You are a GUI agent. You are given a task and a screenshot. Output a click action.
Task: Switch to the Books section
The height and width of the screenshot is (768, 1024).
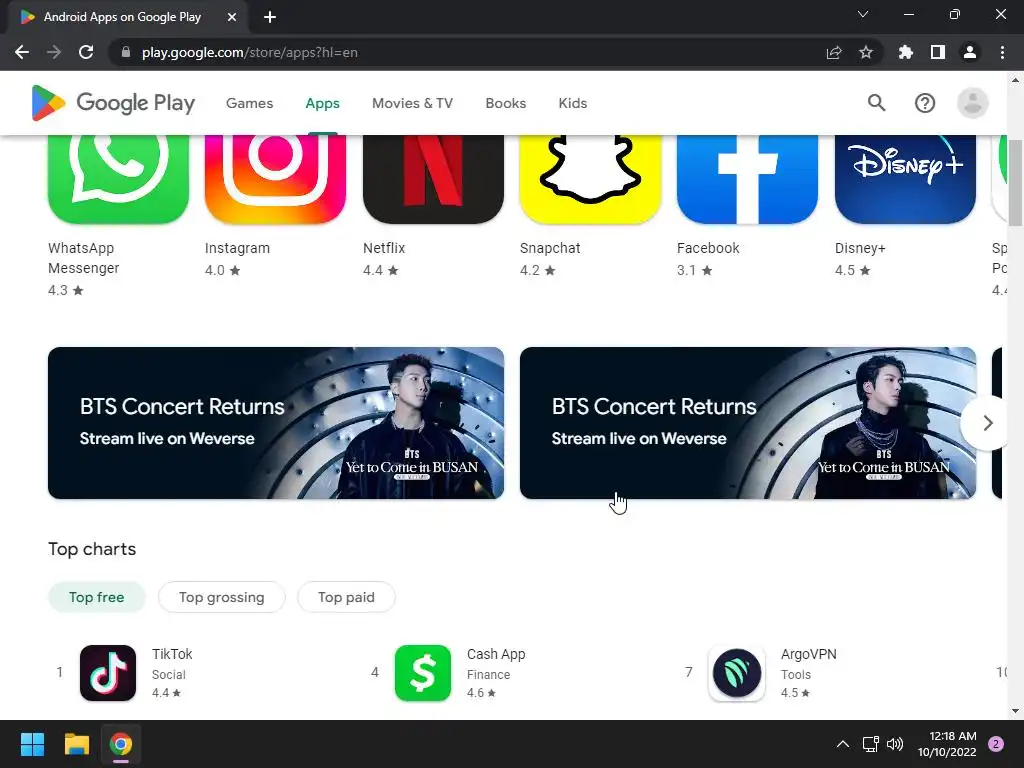click(505, 103)
